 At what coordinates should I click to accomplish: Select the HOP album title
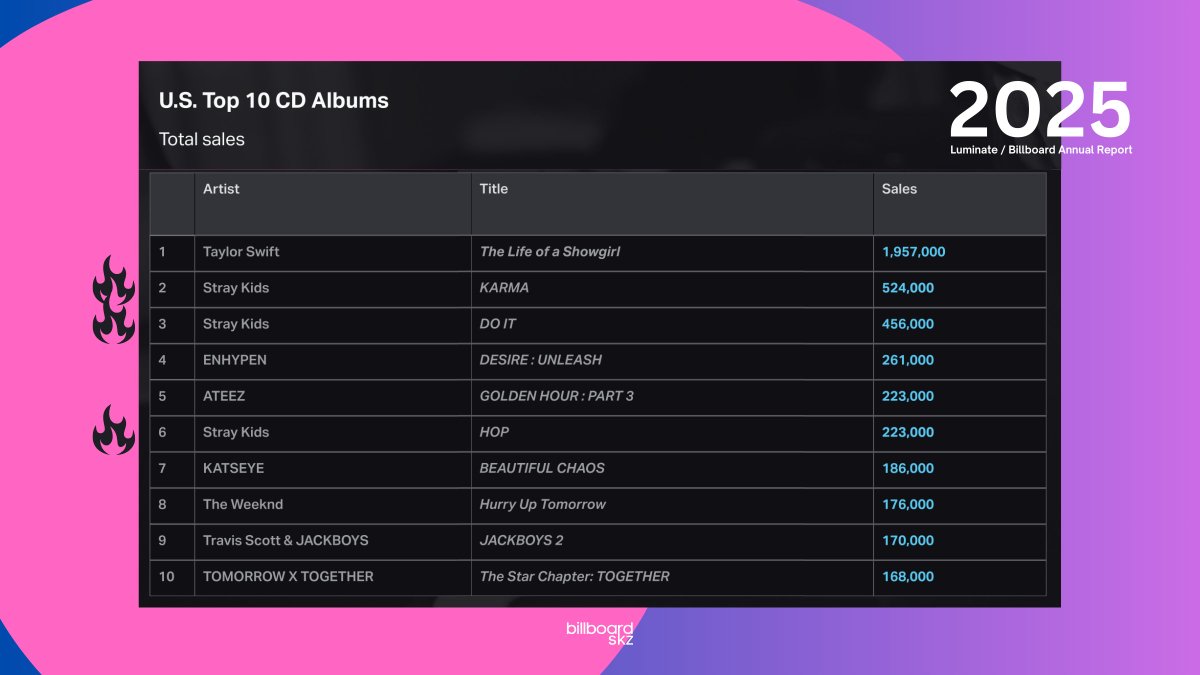coord(494,432)
